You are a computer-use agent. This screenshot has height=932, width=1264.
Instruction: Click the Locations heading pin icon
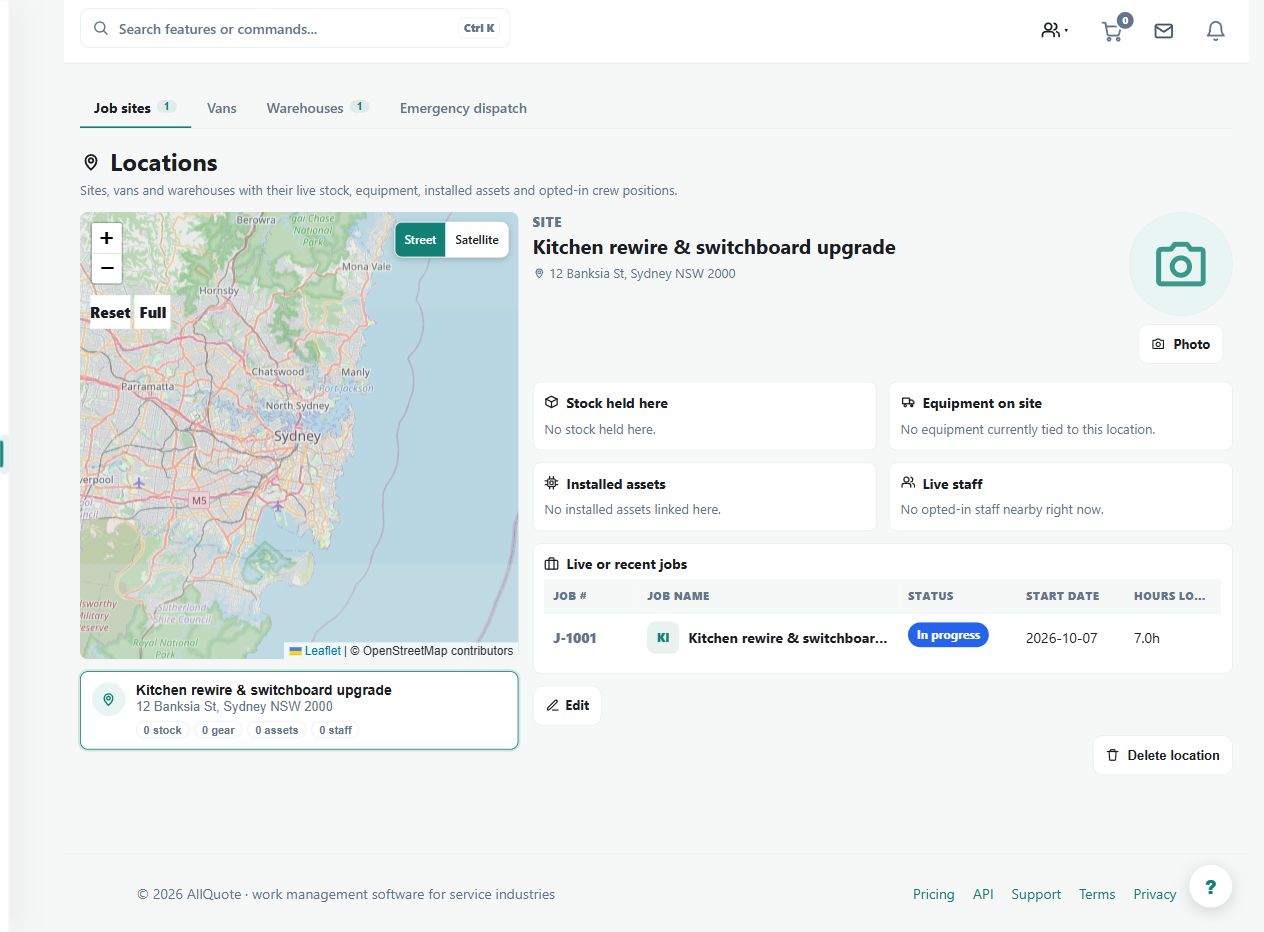click(91, 162)
